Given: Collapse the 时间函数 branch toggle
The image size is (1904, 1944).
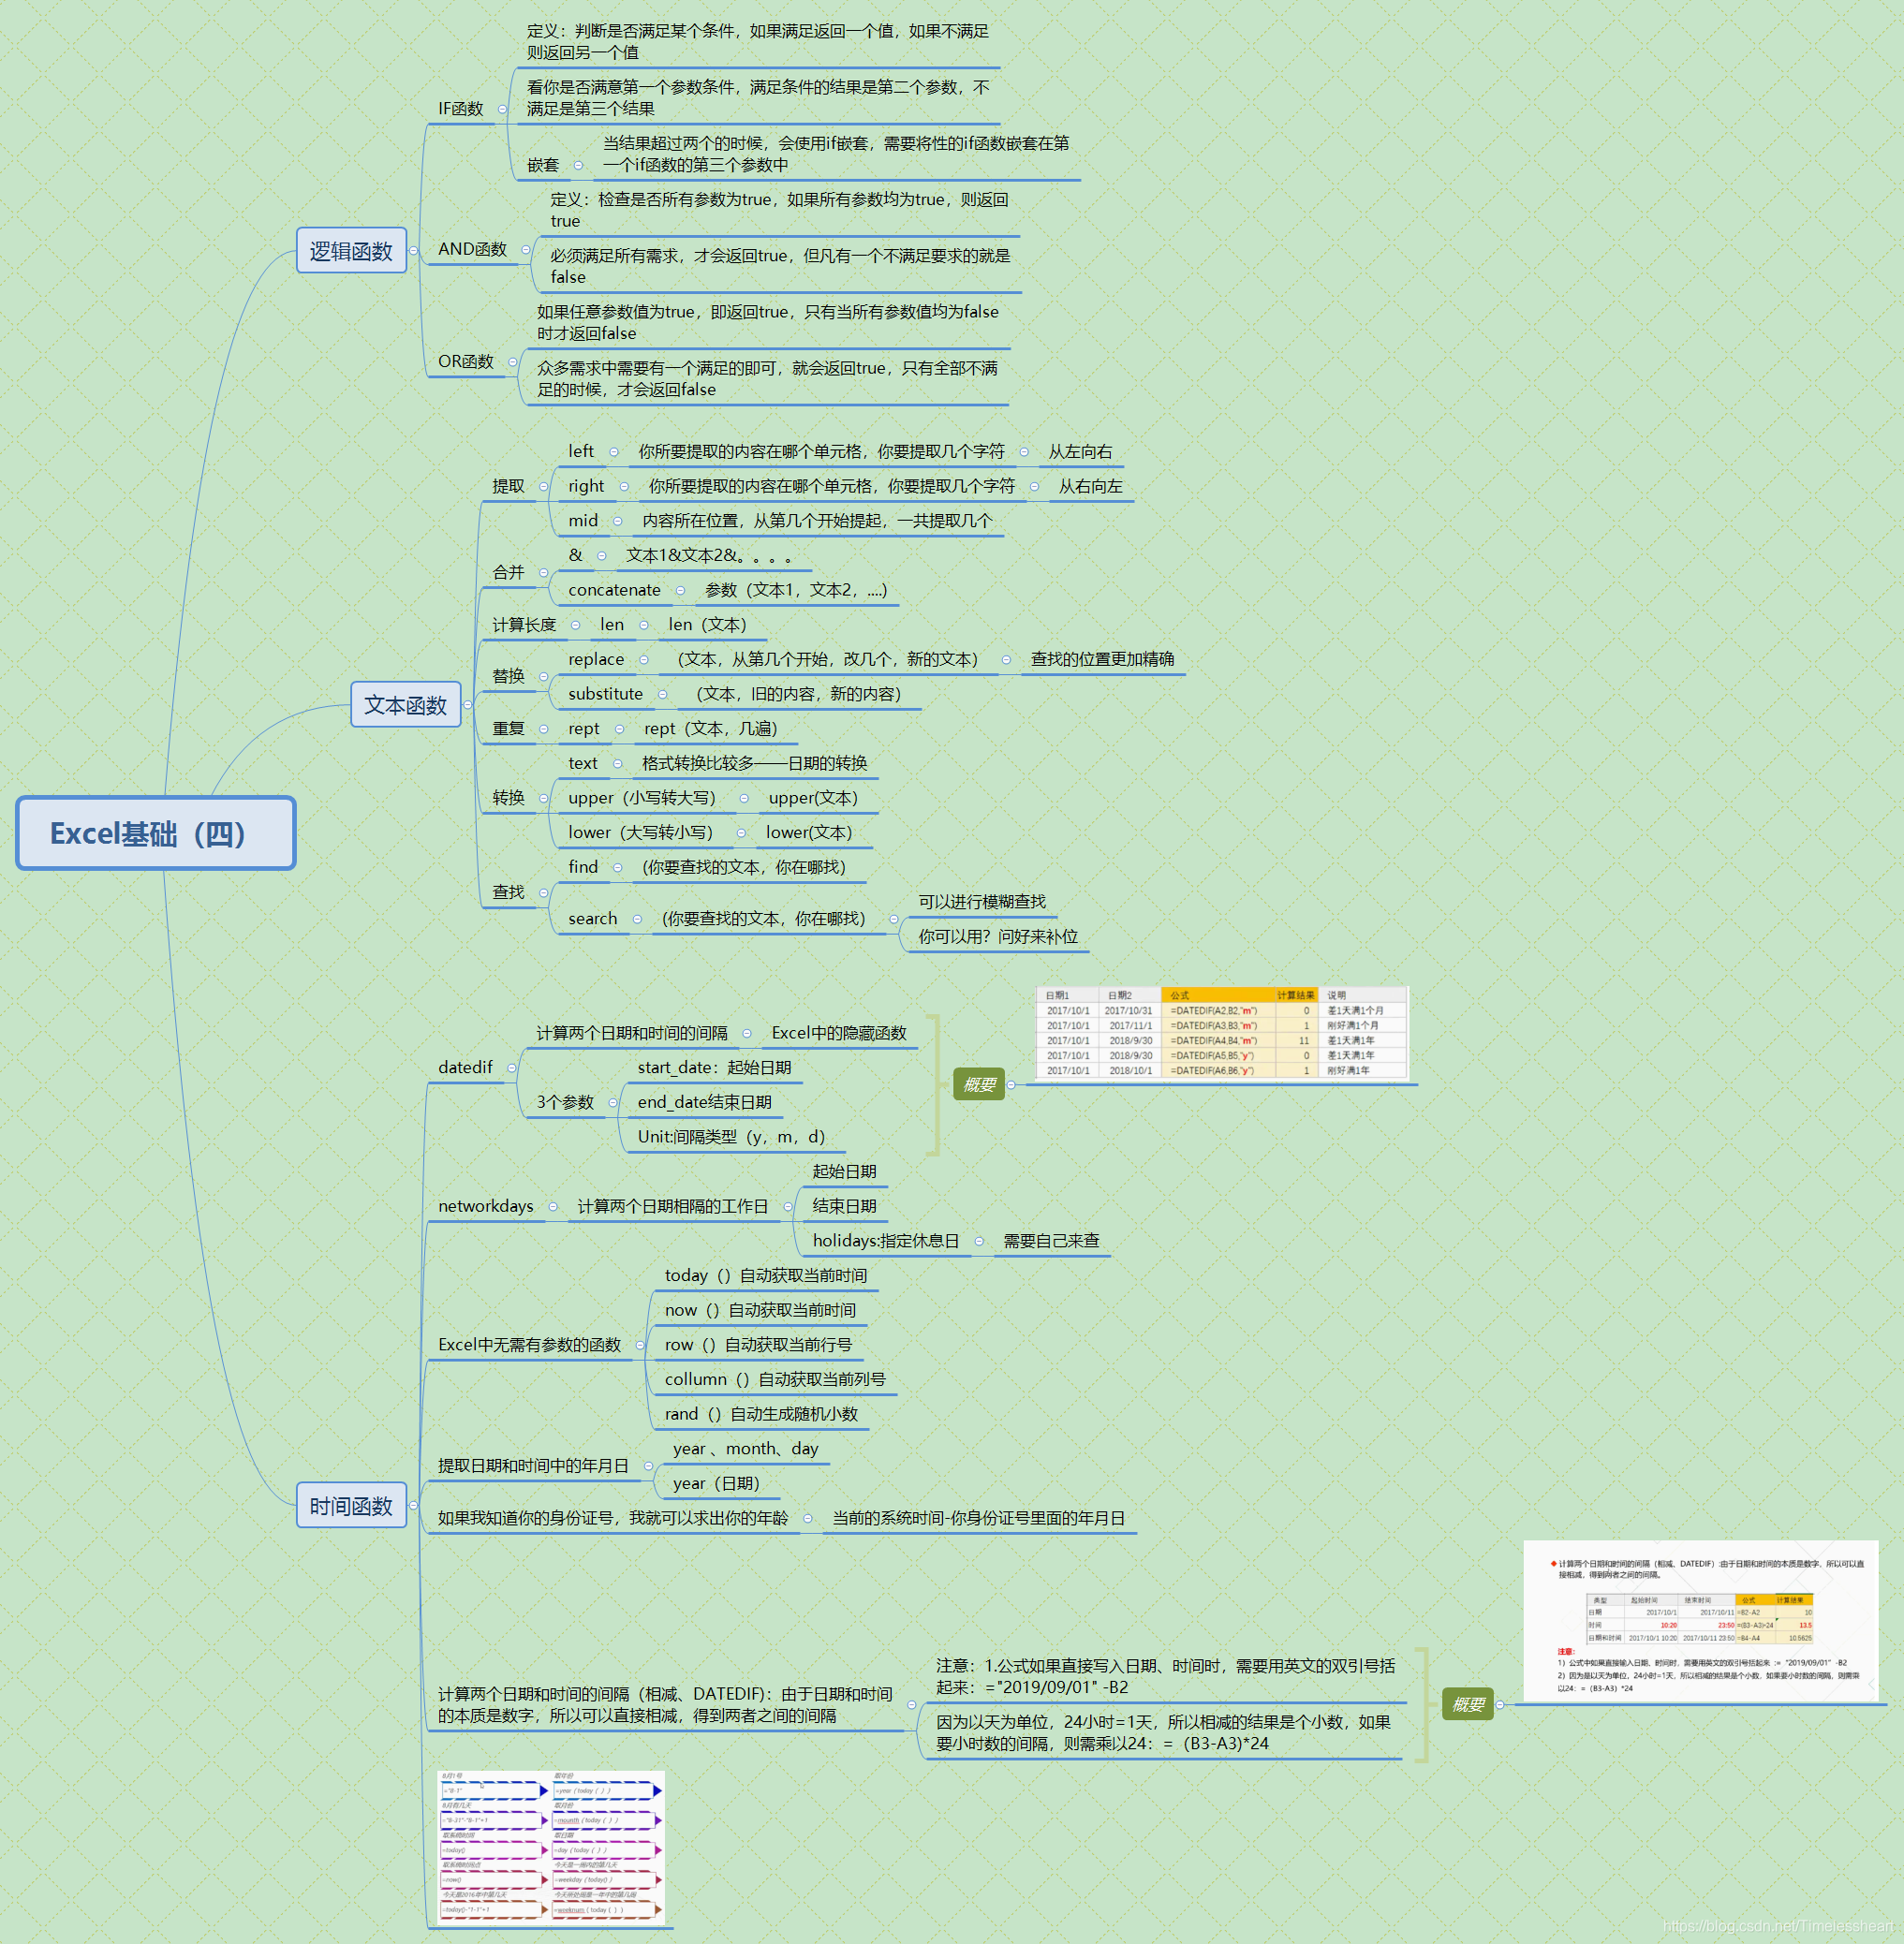Looking at the screenshot, I should coord(413,1506).
